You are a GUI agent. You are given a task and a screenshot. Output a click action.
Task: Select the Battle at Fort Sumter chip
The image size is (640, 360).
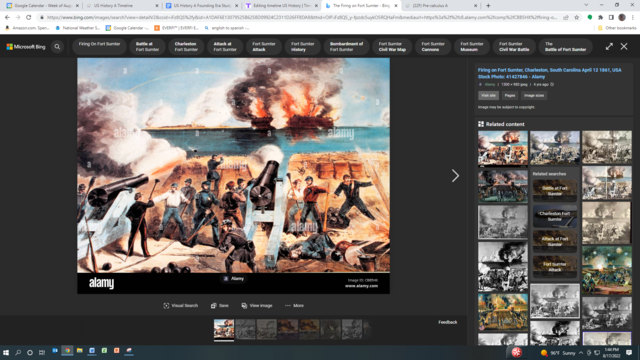(147, 47)
